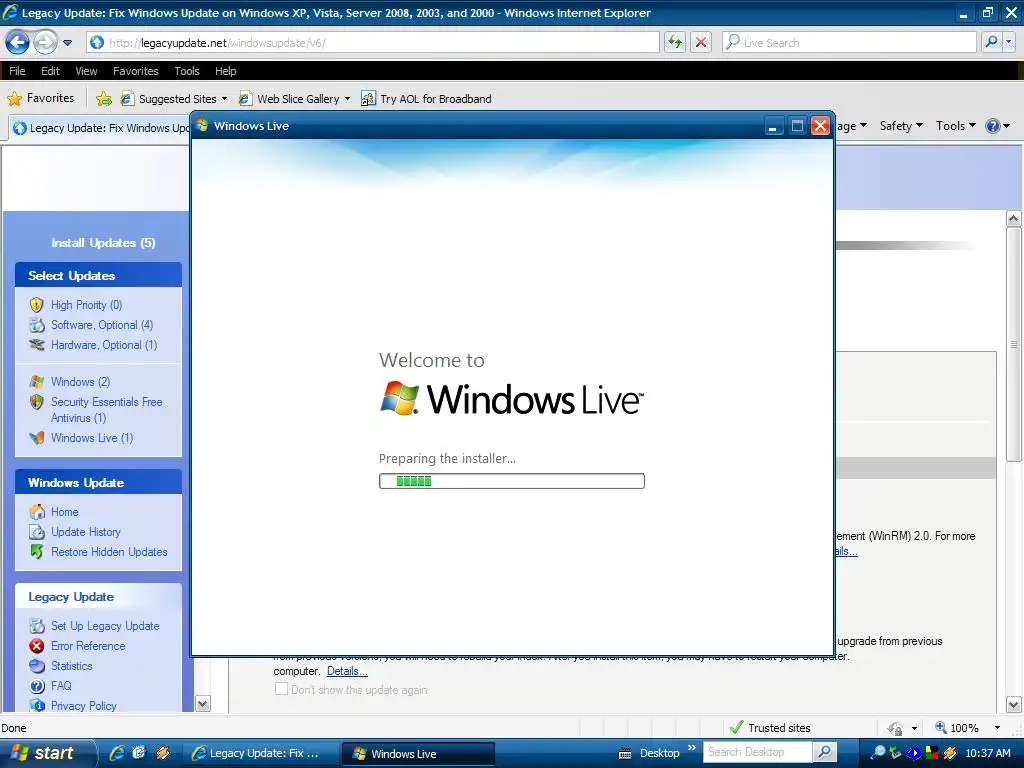1024x768 pixels.
Task: Open search provider dropdown arrow
Action: [1009, 42]
